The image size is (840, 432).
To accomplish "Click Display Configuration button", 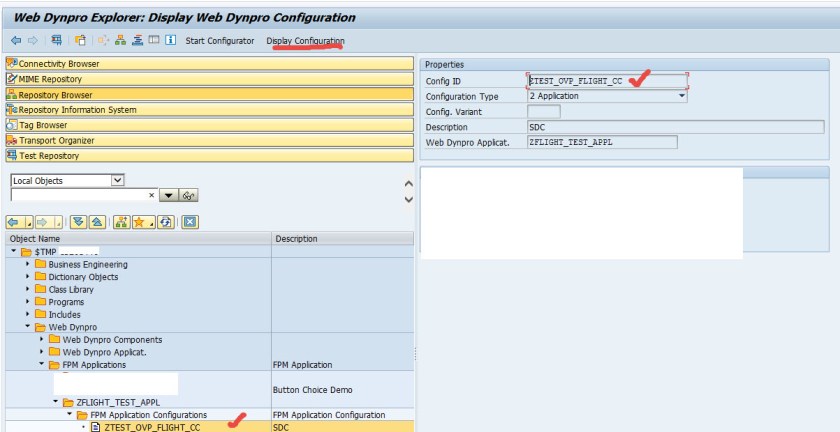I will (304, 40).
